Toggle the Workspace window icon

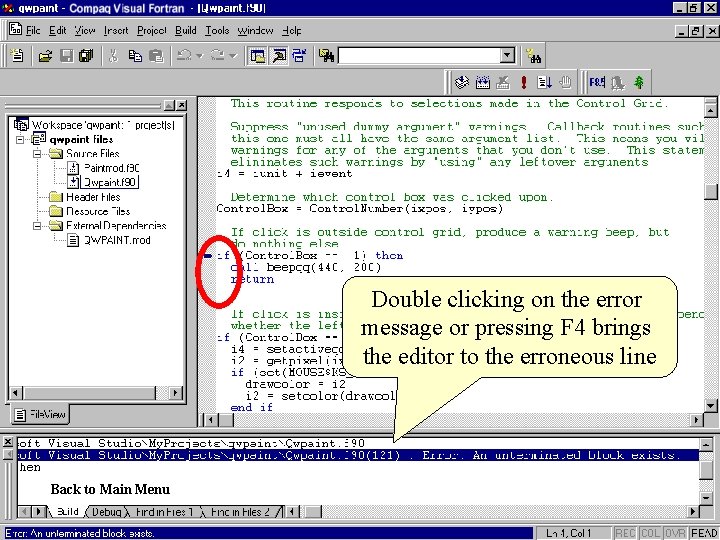[257, 56]
